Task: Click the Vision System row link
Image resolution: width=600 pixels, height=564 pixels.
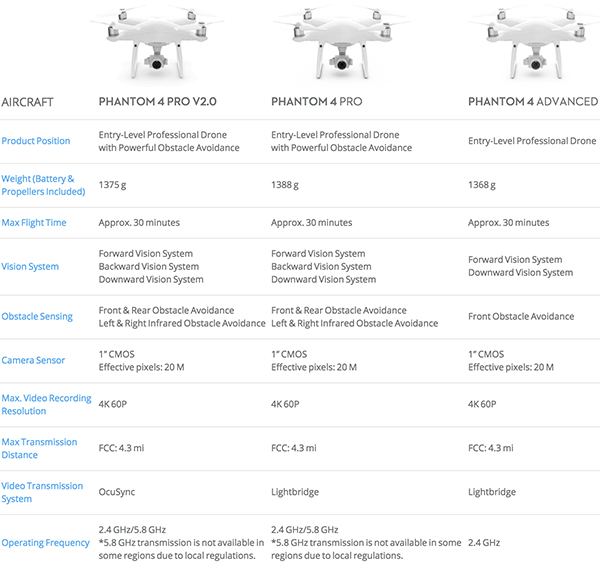Action: coord(30,267)
